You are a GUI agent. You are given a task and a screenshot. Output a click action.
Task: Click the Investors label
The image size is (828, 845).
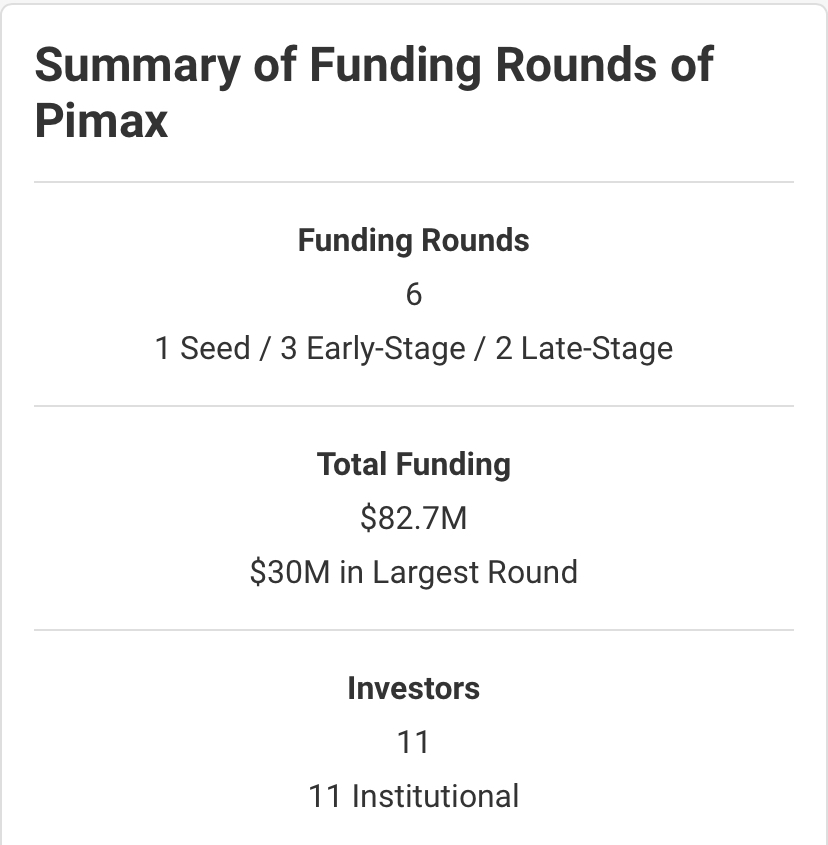(x=413, y=688)
